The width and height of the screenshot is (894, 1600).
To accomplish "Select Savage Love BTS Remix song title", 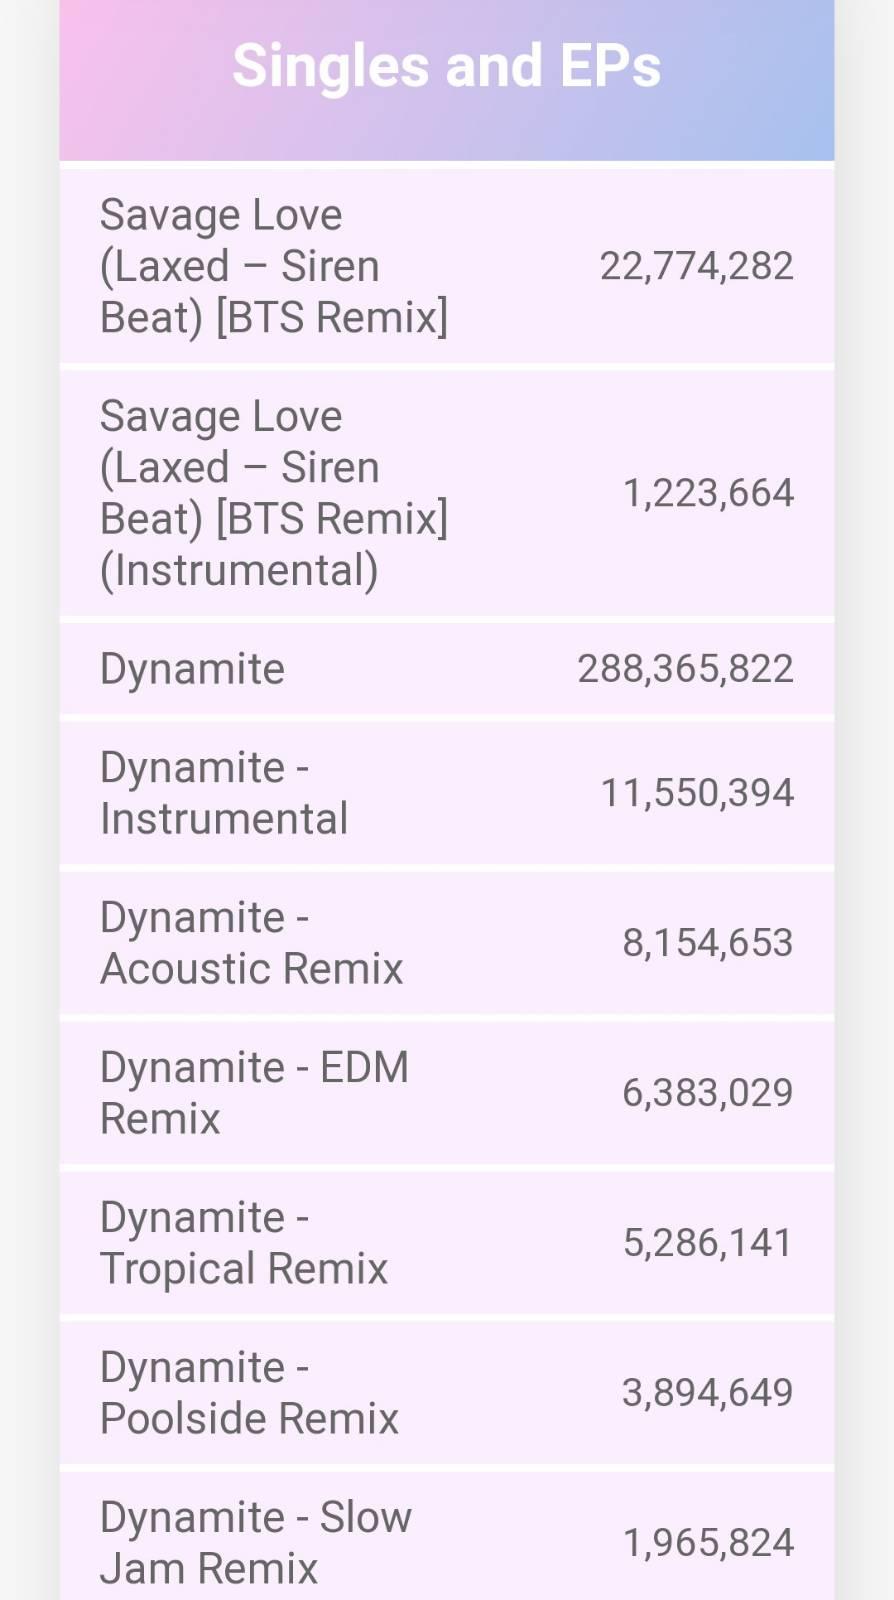I will coord(273,266).
